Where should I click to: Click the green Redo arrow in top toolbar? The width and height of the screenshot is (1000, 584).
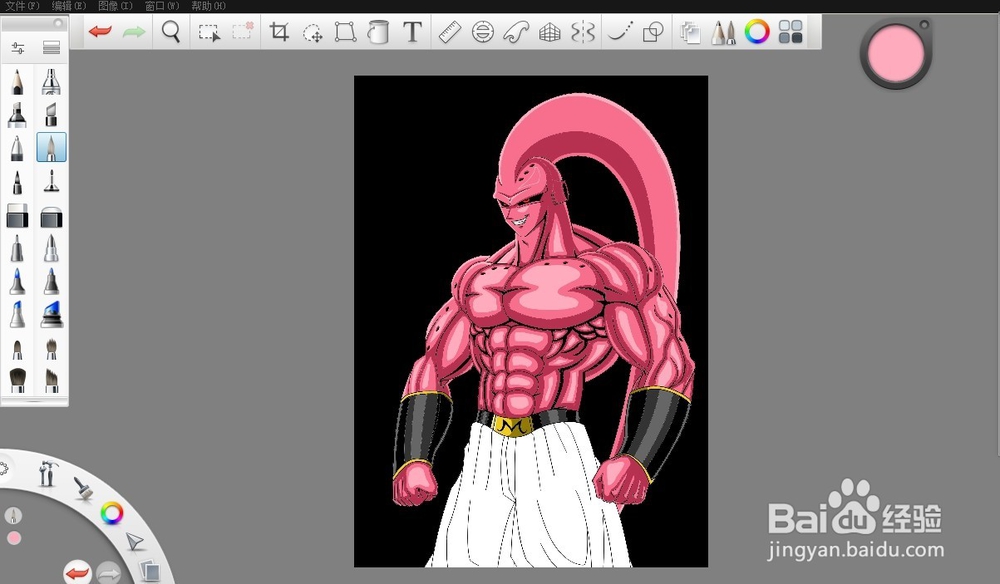[134, 31]
